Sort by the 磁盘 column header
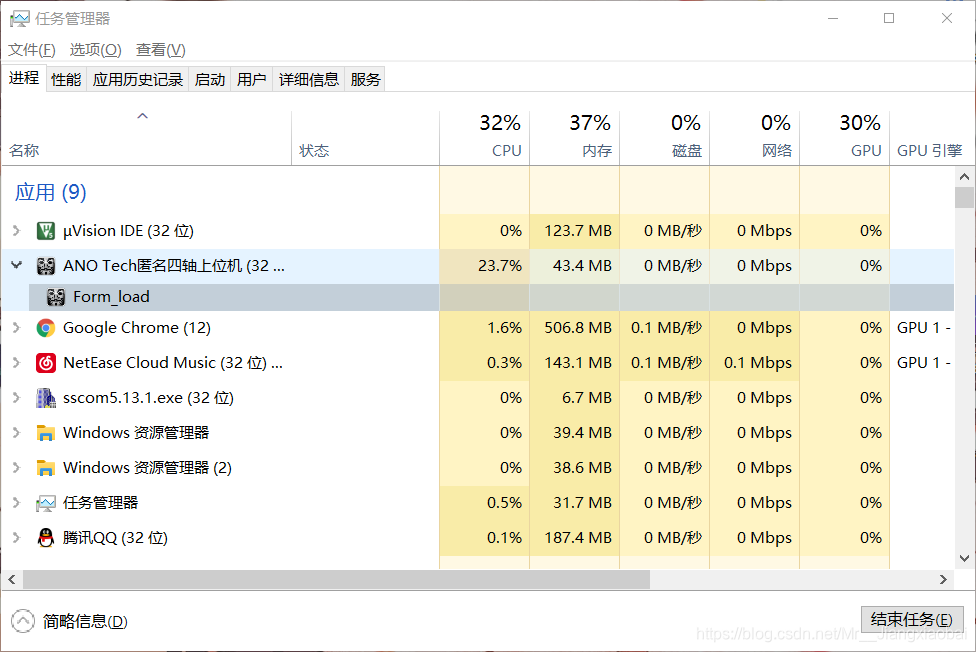 (x=665, y=138)
